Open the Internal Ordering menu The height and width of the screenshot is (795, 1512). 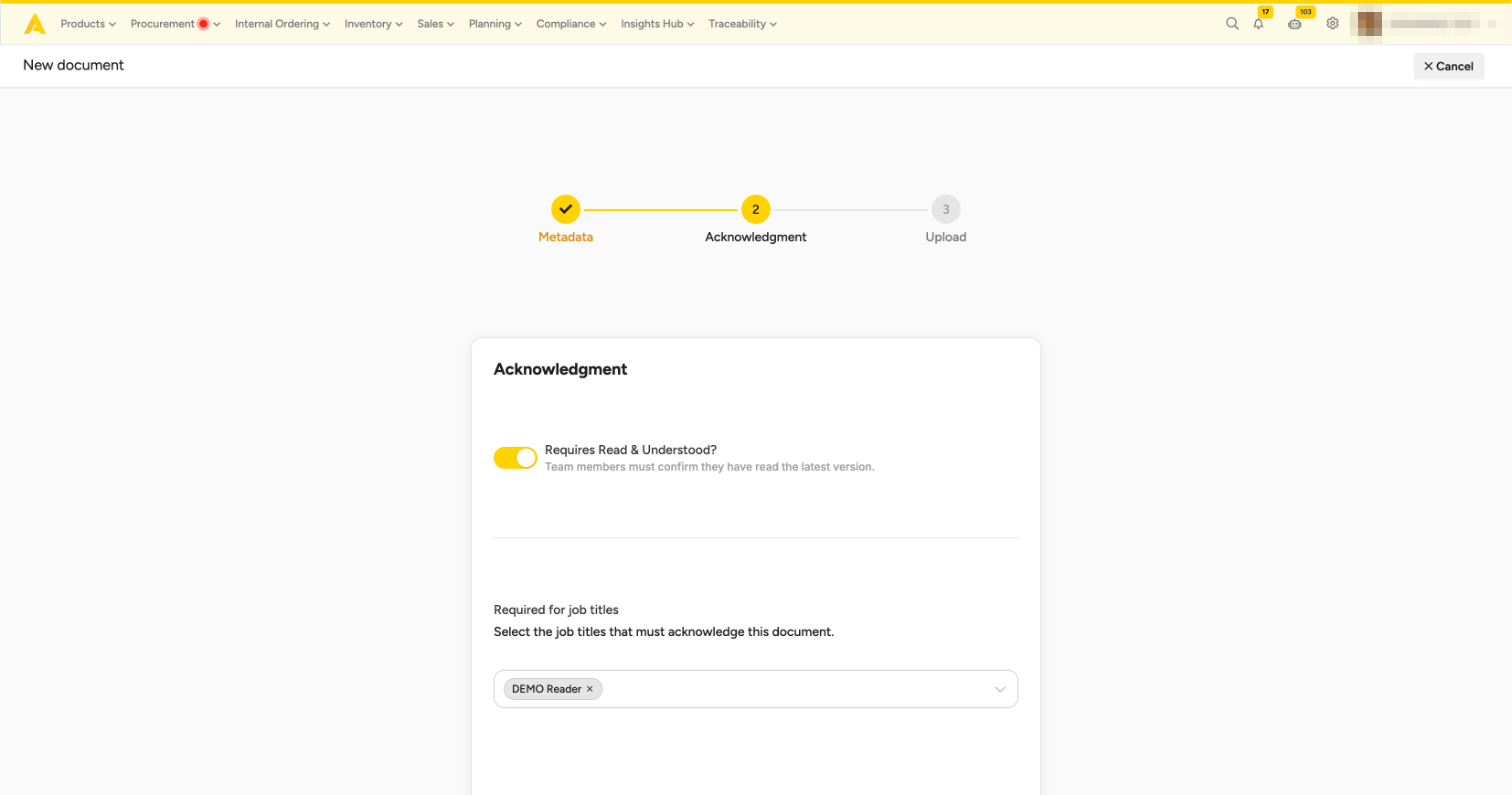click(282, 24)
